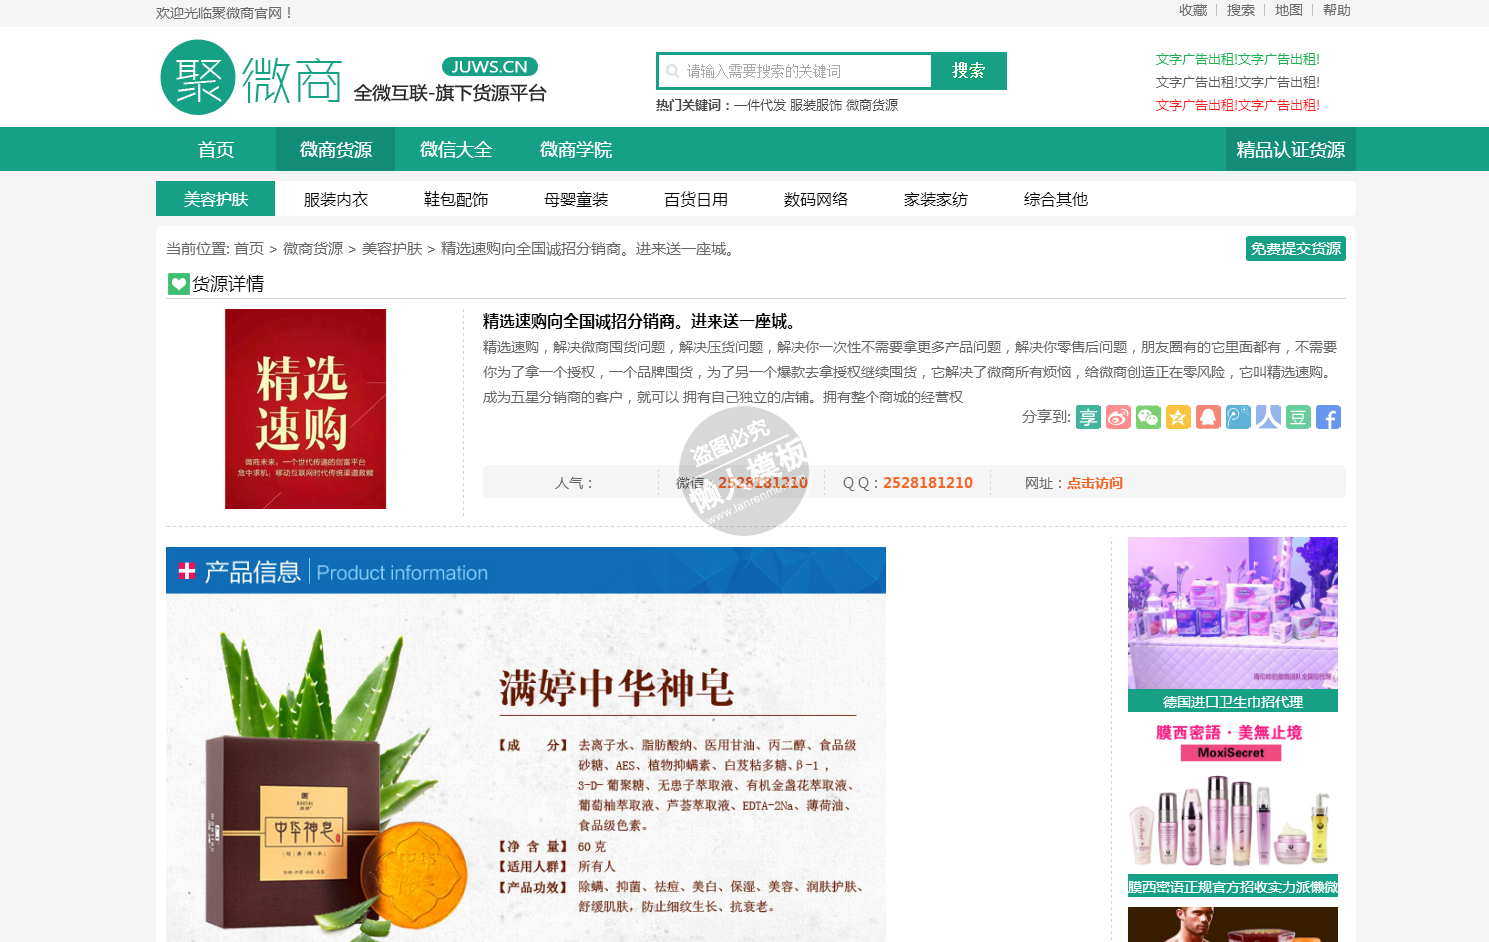Open 微商学院 in the main nav
1489x942 pixels.
(576, 149)
